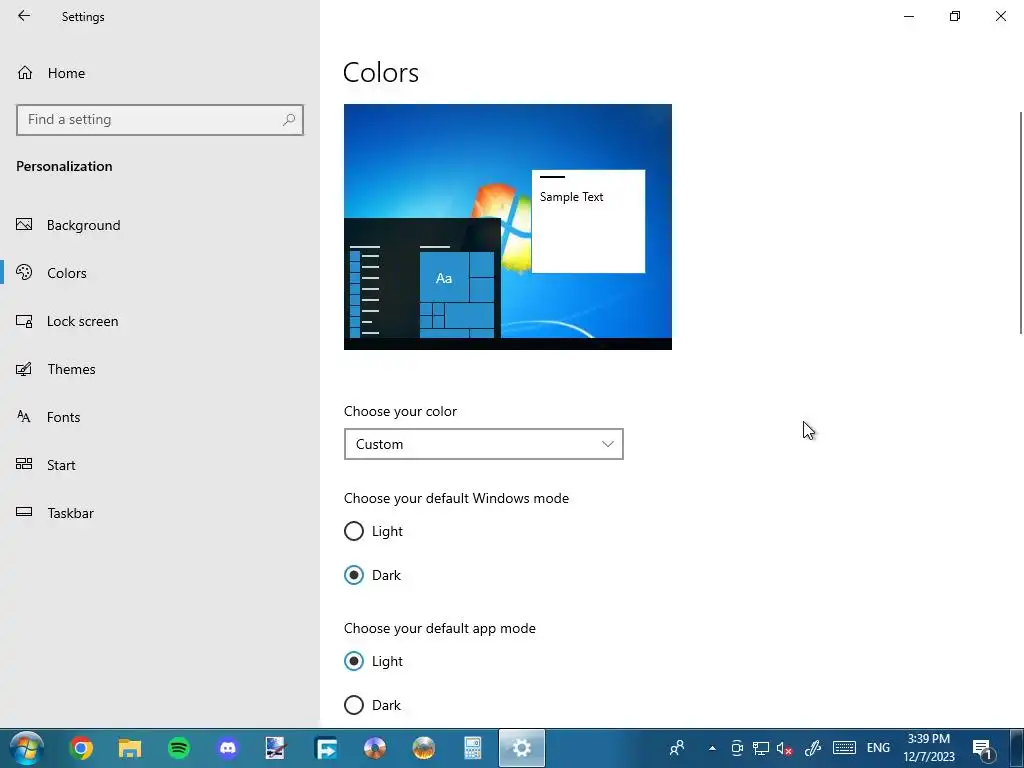Open the network tray icon
Screen dimensions: 1024x768
(761, 748)
